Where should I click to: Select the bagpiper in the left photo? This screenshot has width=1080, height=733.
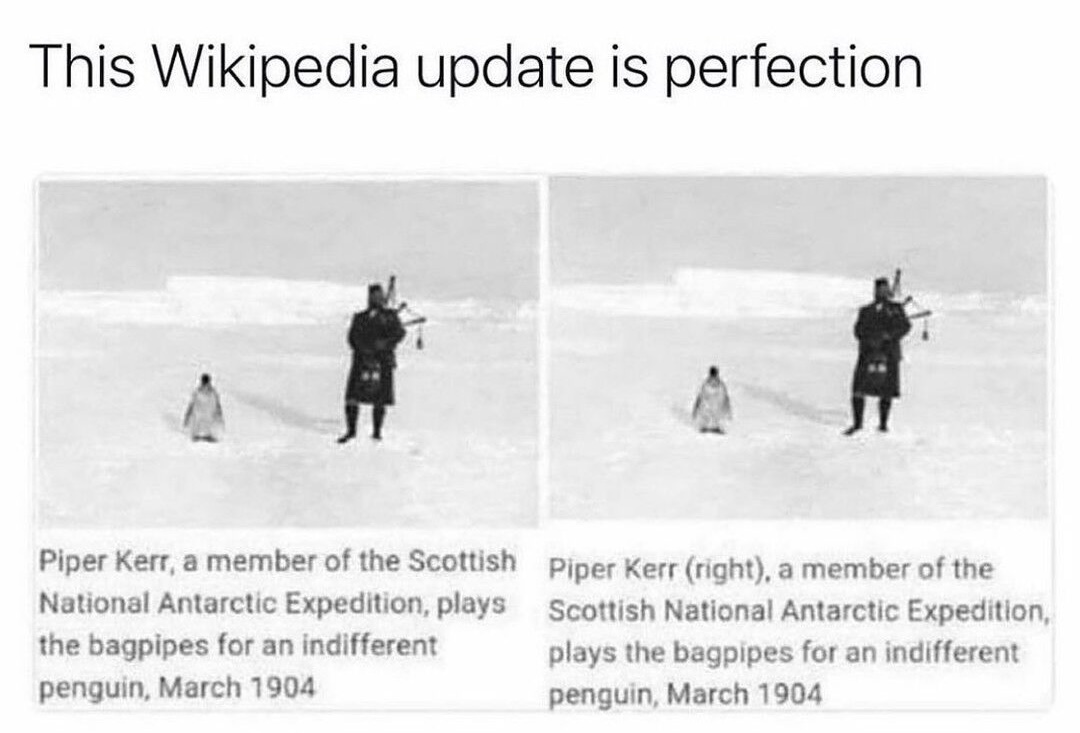[x=377, y=358]
